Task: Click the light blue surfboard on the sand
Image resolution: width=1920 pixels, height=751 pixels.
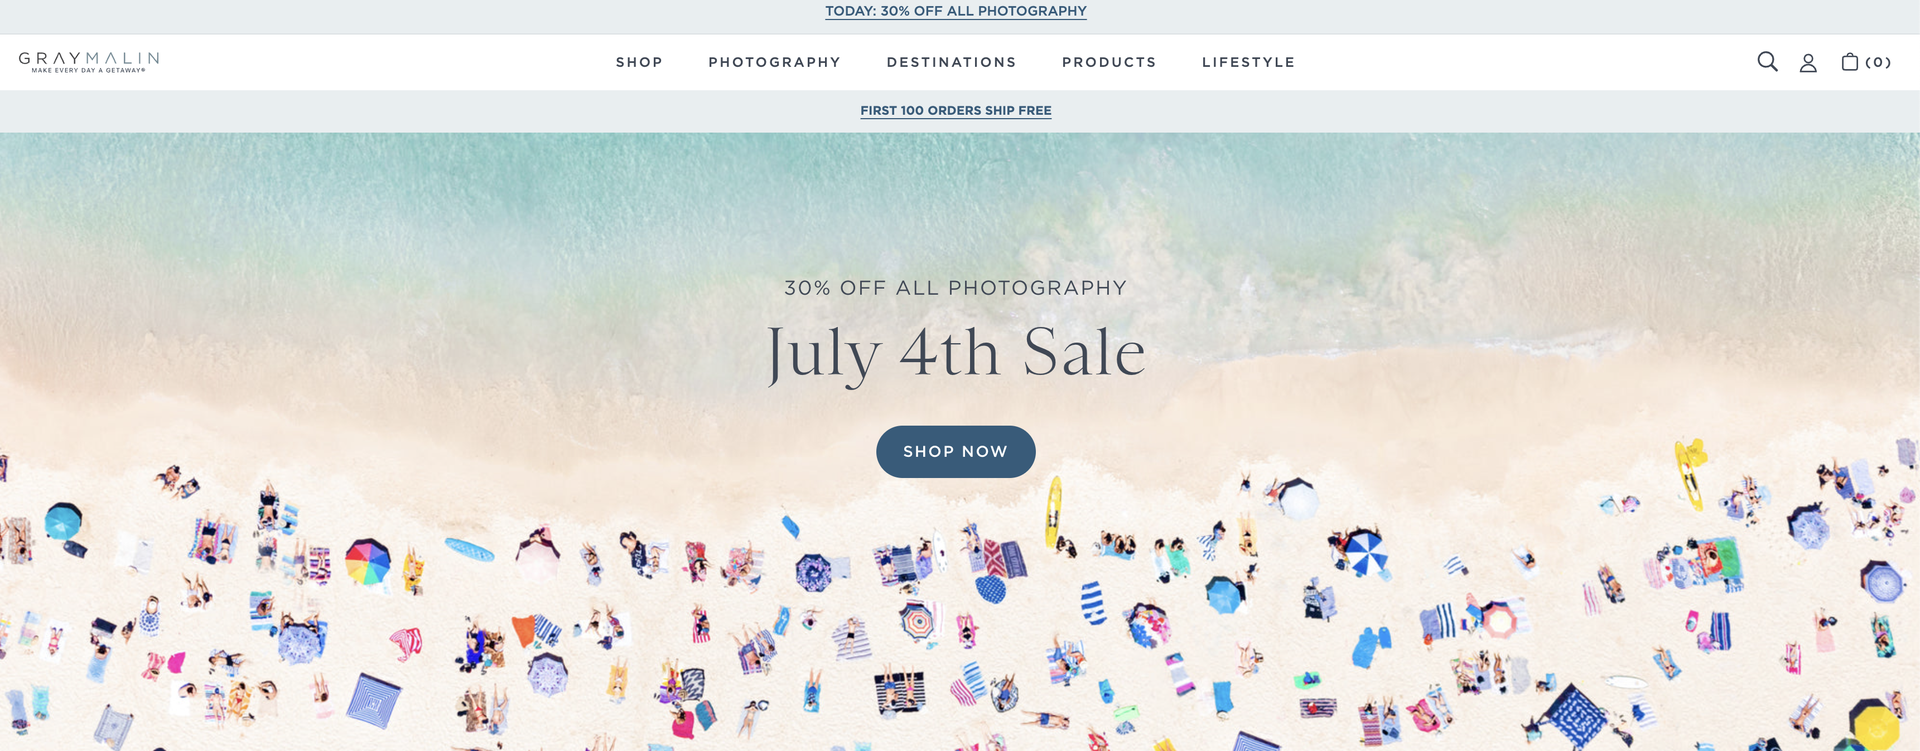Action: [x=469, y=550]
